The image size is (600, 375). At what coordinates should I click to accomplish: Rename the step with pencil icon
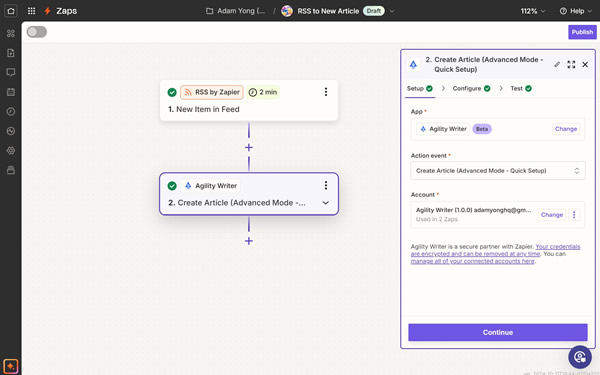(x=557, y=64)
